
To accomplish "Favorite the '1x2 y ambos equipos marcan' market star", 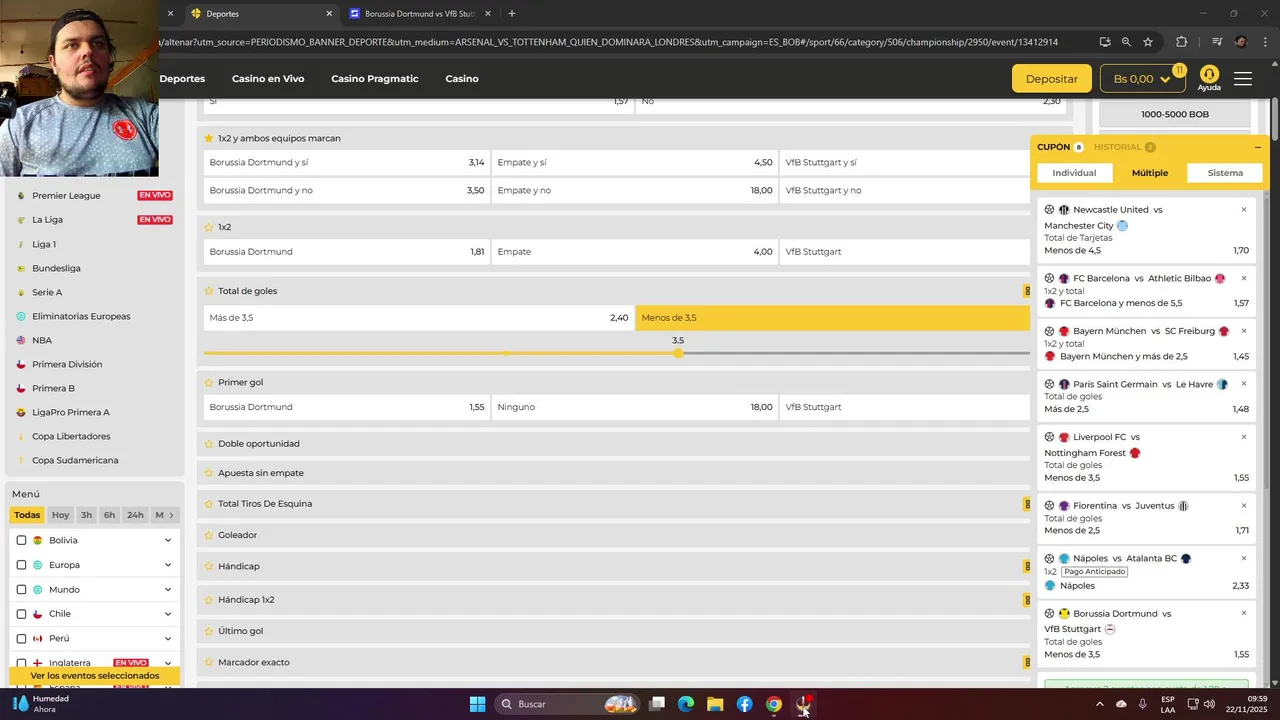I will tap(209, 138).
